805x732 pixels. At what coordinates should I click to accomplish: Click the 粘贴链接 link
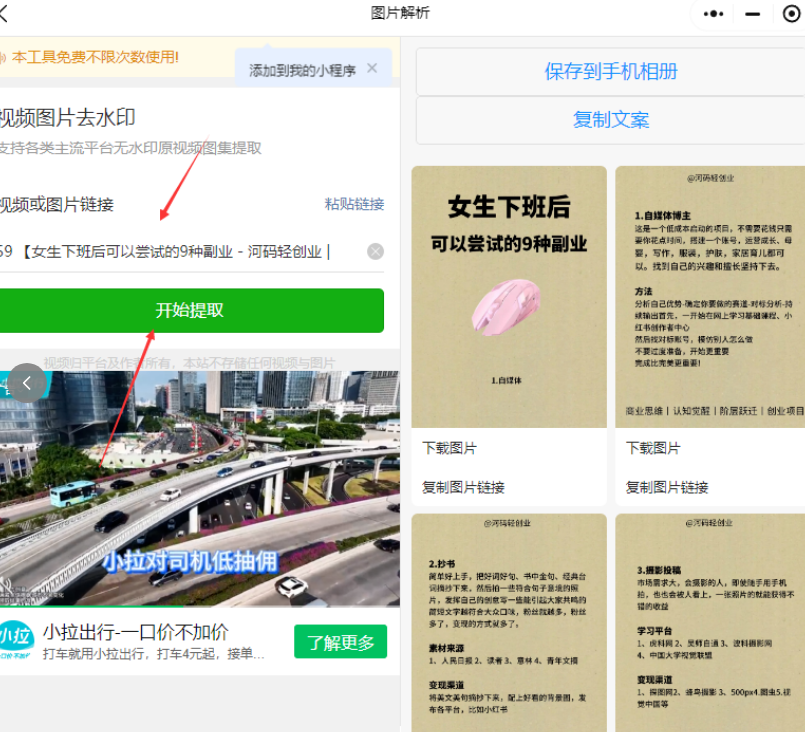pos(354,204)
